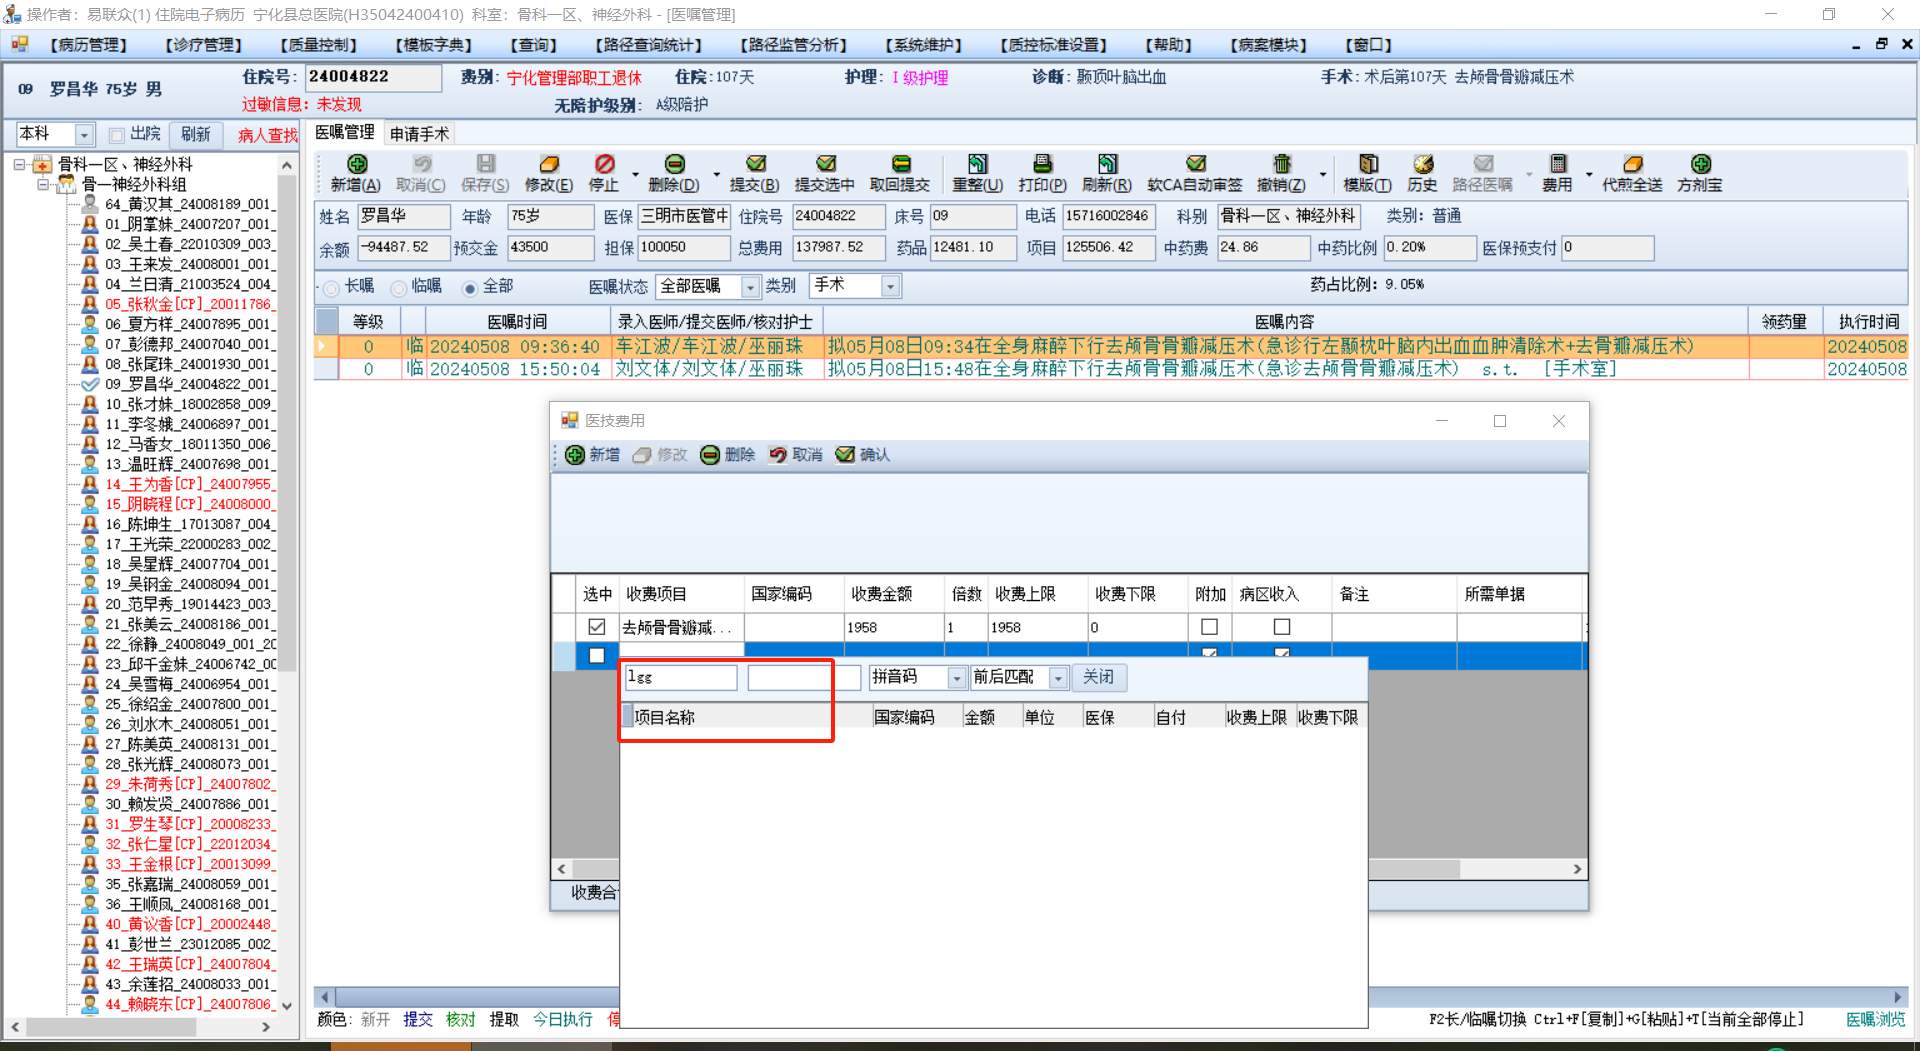This screenshot has width=1920, height=1051.
Task: Open the arrow next to 撤销(Z)
Action: [x=1323, y=174]
